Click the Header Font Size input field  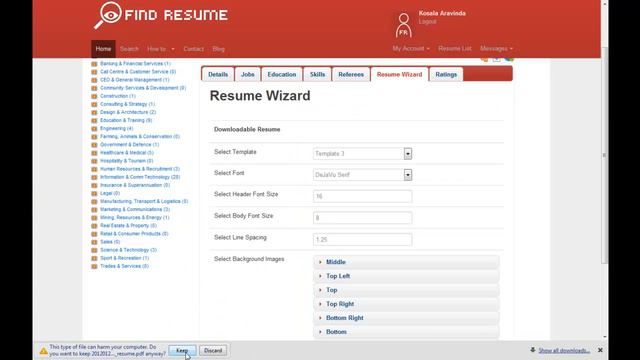(362, 196)
